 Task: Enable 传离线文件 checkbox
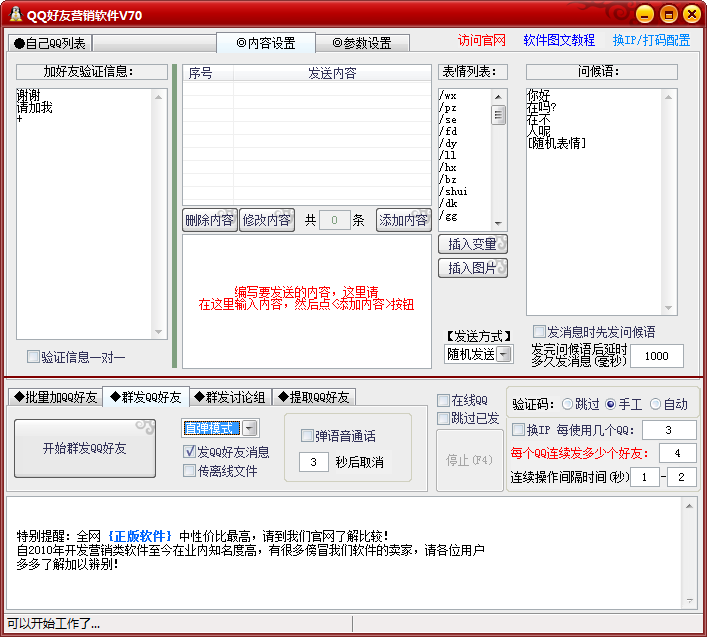click(189, 471)
